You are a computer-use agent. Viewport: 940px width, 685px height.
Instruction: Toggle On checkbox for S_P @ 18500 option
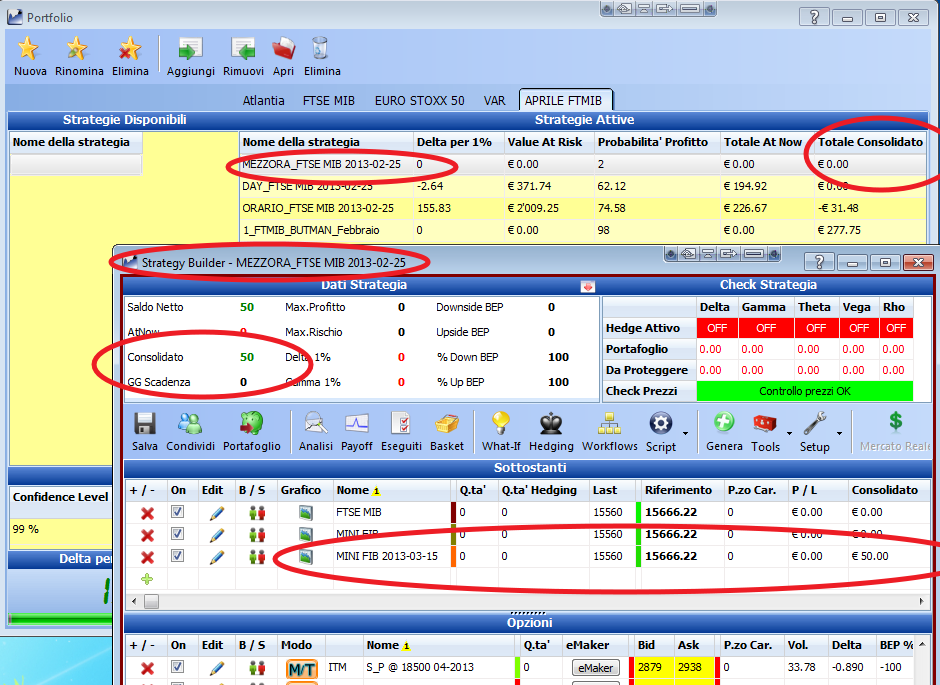click(177, 666)
